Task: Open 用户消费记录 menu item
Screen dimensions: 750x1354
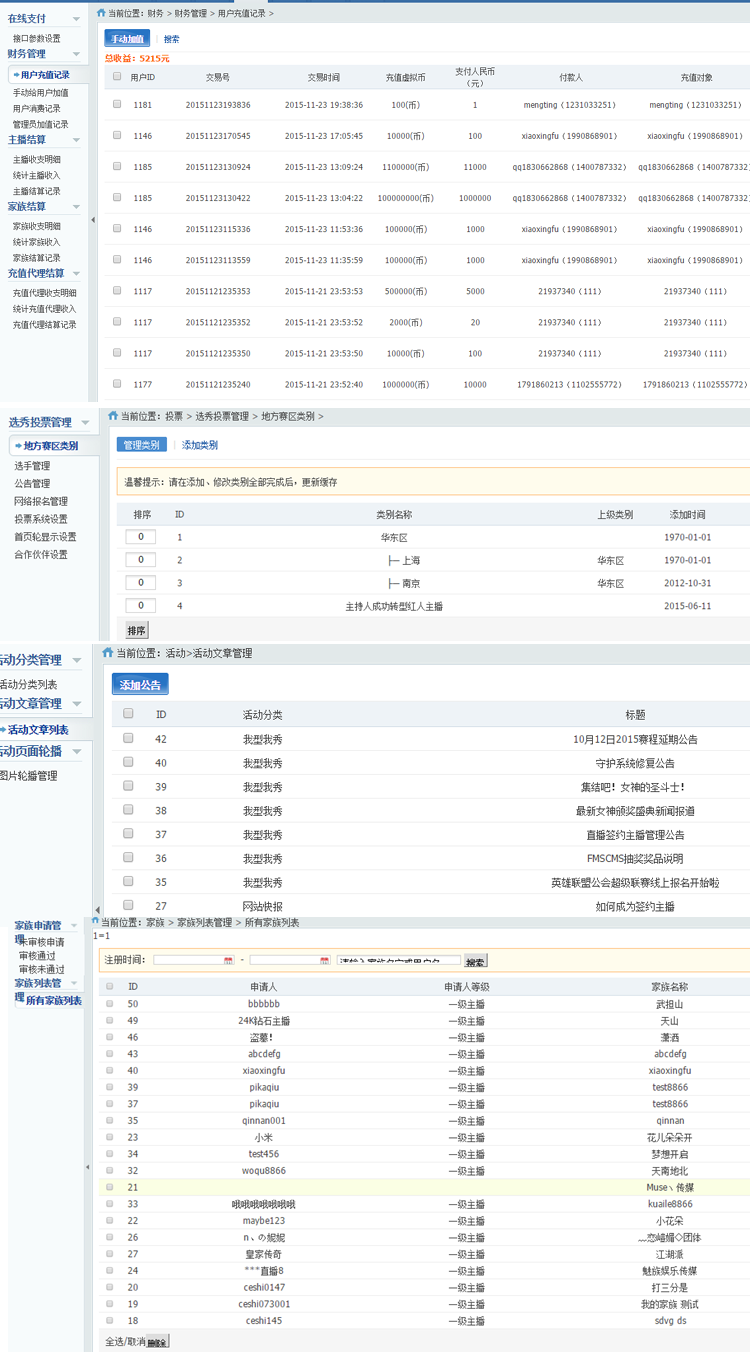Action: tap(37, 108)
